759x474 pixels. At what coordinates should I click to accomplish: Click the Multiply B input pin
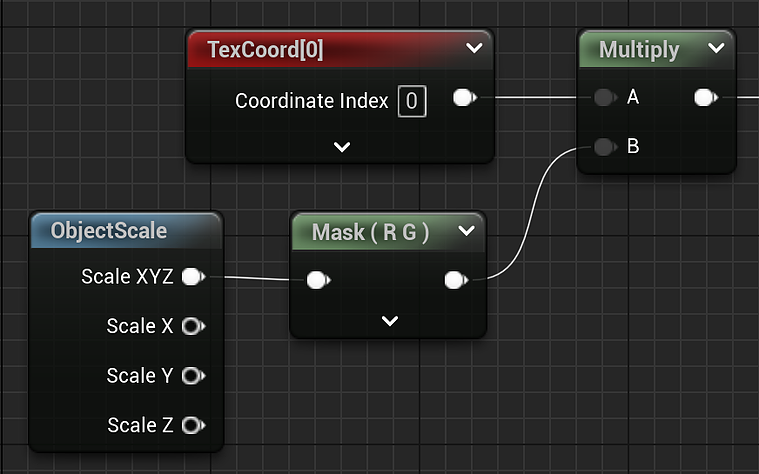pos(605,146)
